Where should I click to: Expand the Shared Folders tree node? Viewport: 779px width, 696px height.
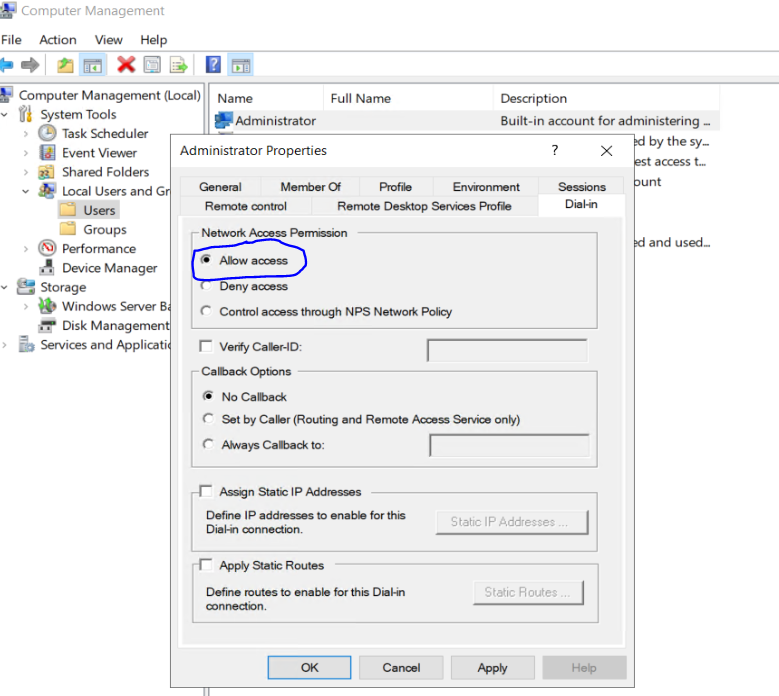point(26,172)
